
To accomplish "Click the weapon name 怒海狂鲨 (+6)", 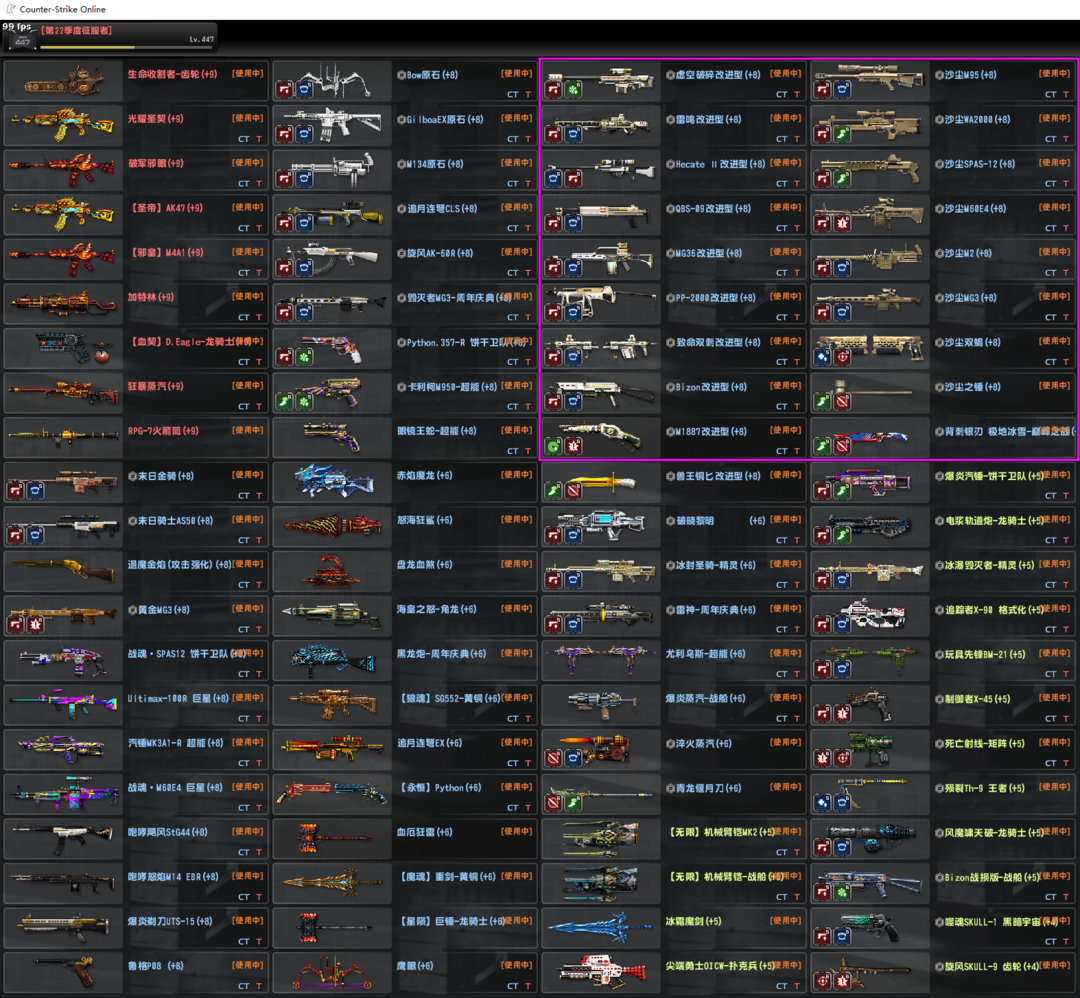I will 425,520.
